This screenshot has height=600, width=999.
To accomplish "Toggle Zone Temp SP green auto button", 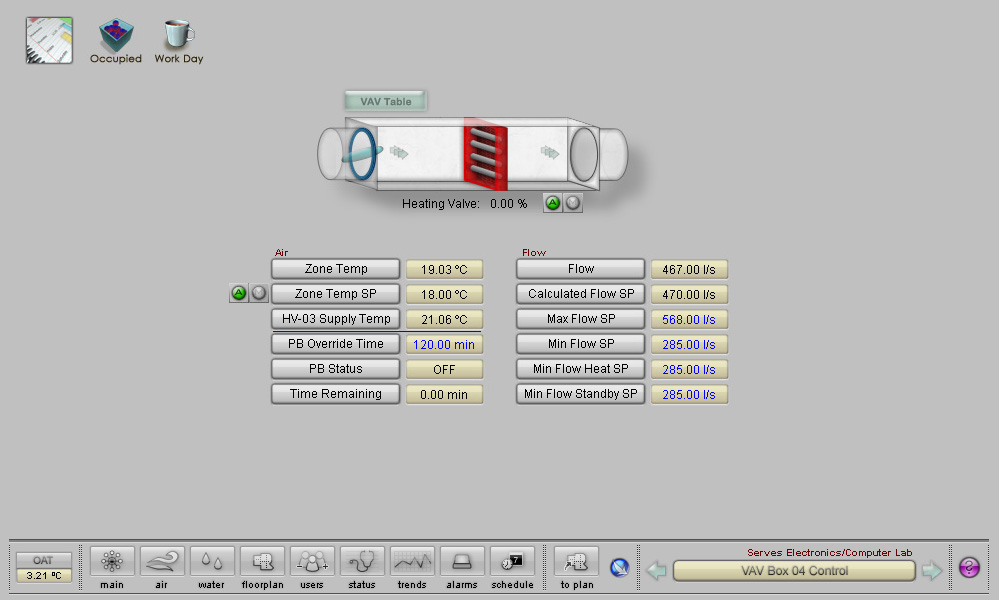I will coord(239,293).
